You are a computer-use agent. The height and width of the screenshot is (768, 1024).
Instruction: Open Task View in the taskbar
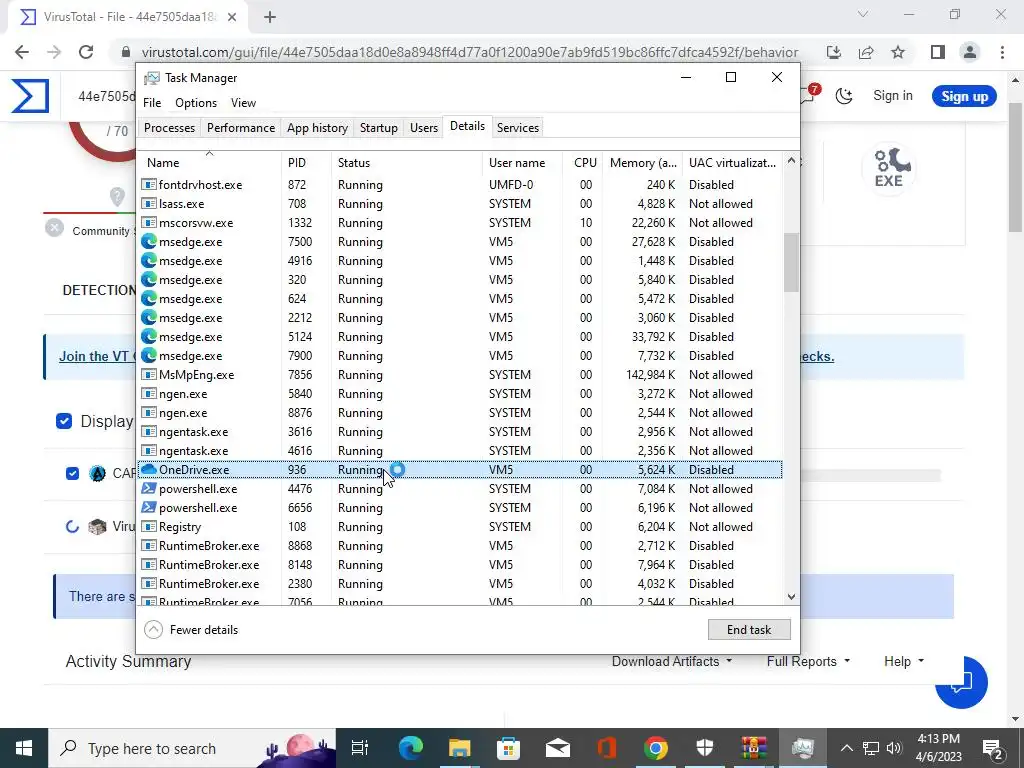coord(360,748)
